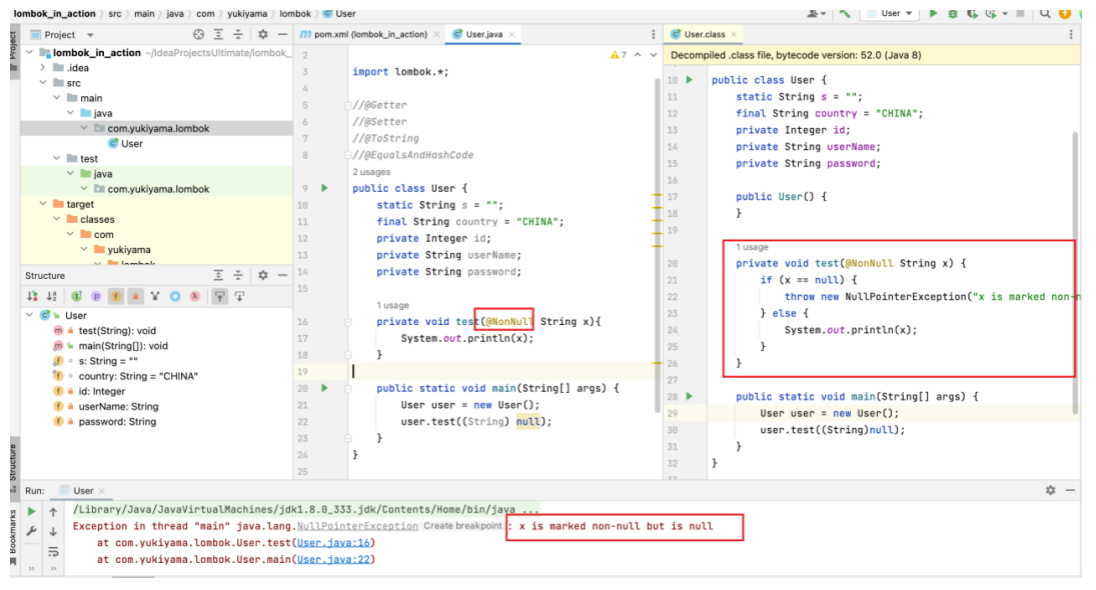Click yukiyama in the breadcrumb path
The height and width of the screenshot is (590, 1096).
tap(247, 13)
